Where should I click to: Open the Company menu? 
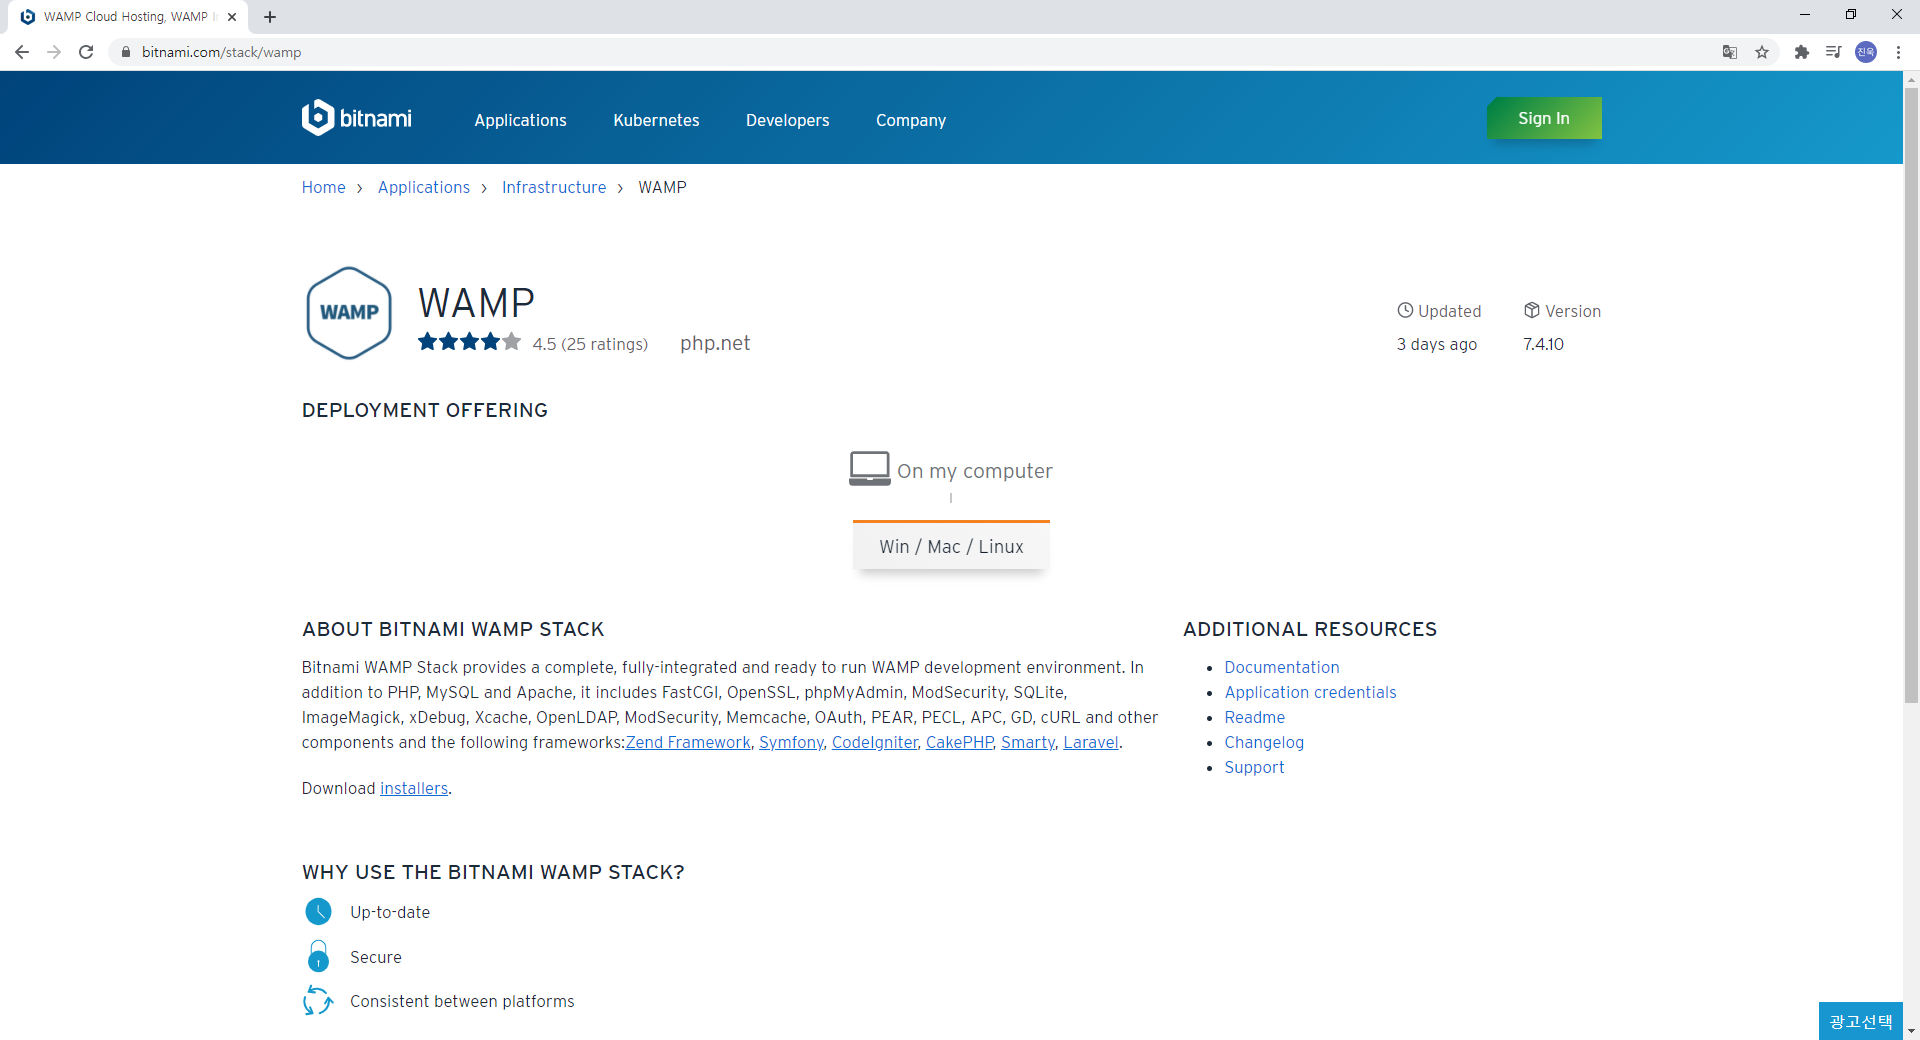click(910, 120)
